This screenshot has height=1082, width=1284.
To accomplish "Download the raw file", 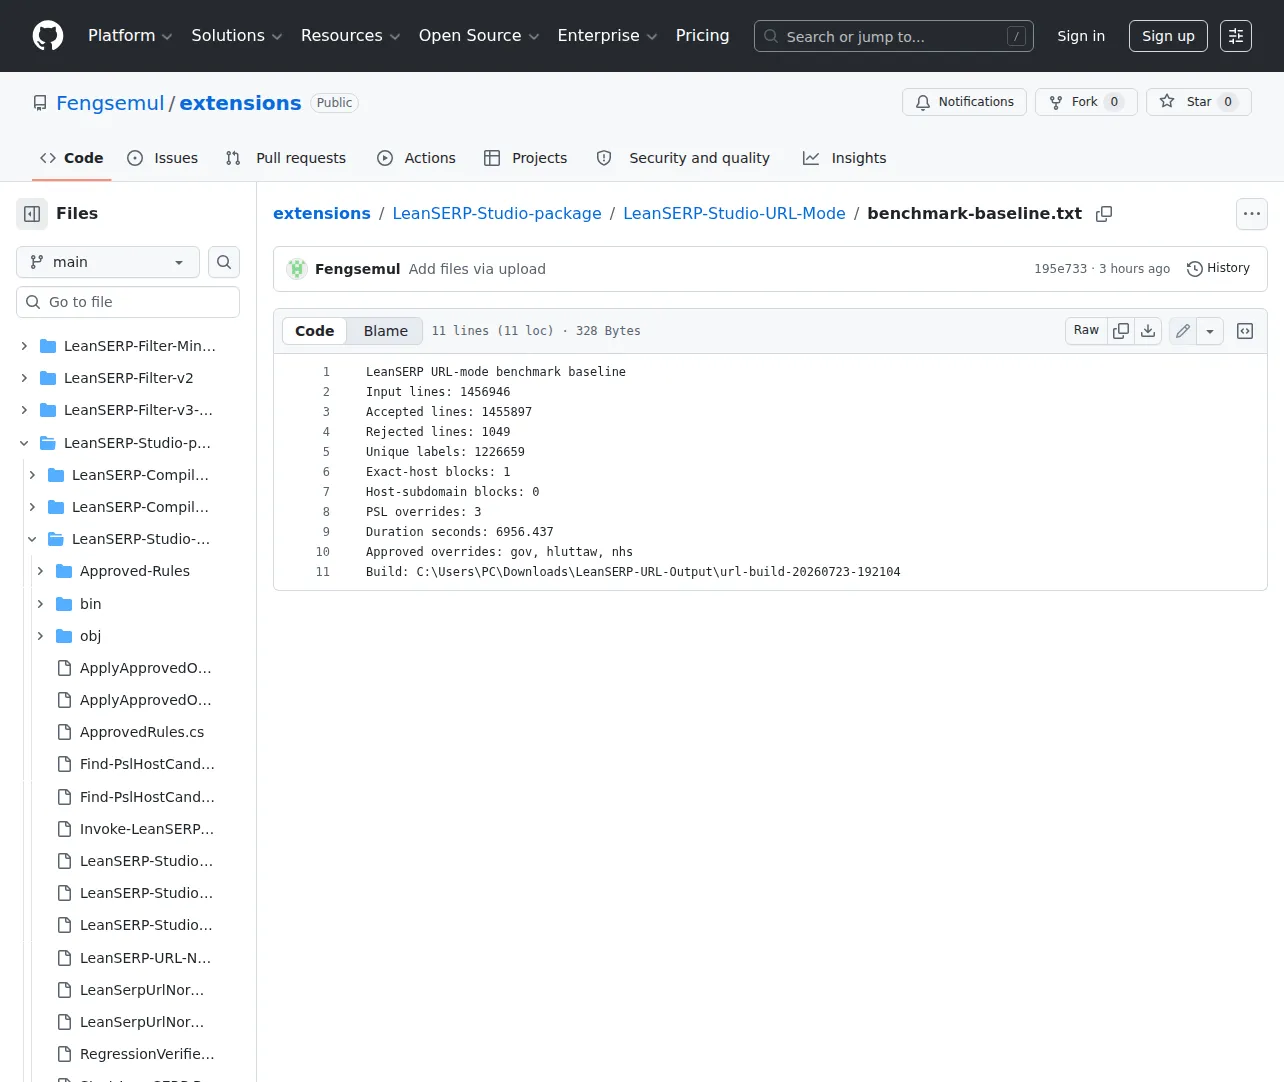I will pyautogui.click(x=1148, y=331).
